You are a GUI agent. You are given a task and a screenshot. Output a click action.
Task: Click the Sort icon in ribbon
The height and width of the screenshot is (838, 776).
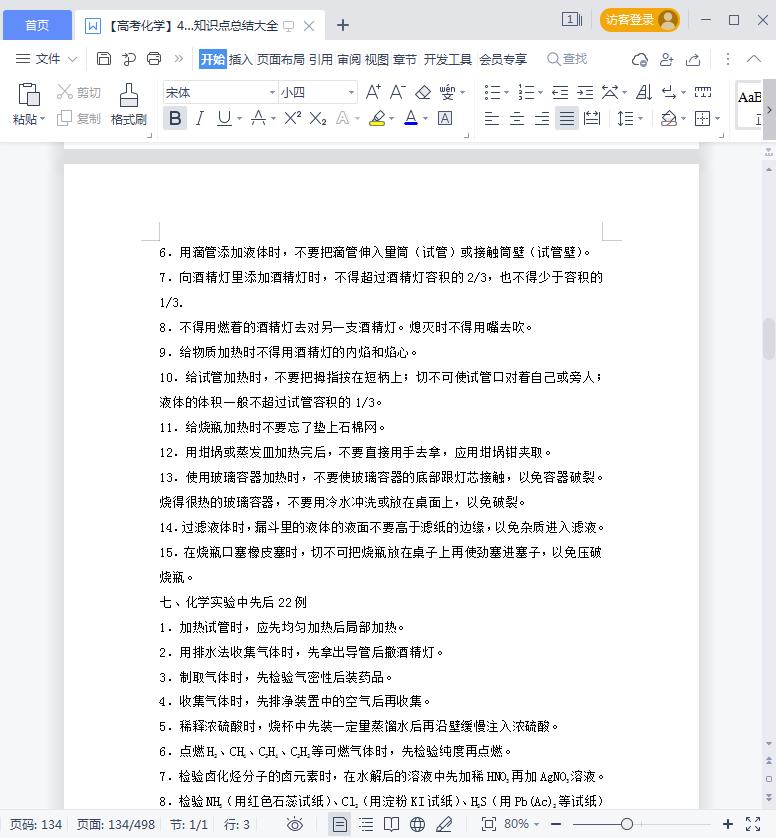643,92
